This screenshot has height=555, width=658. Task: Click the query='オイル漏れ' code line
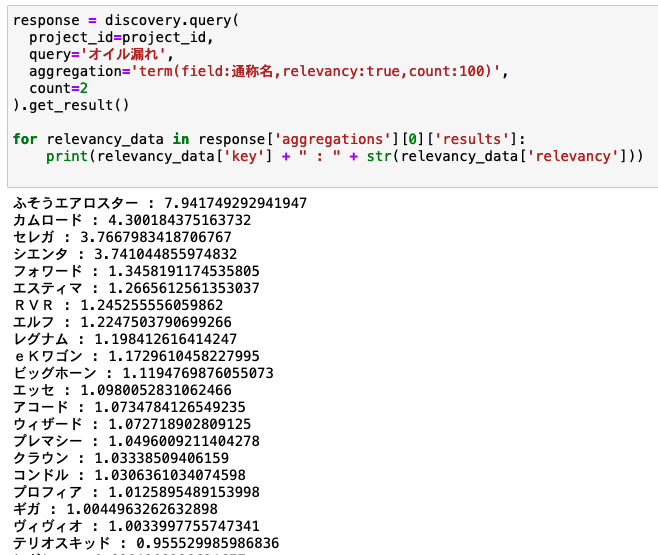click(x=101, y=55)
